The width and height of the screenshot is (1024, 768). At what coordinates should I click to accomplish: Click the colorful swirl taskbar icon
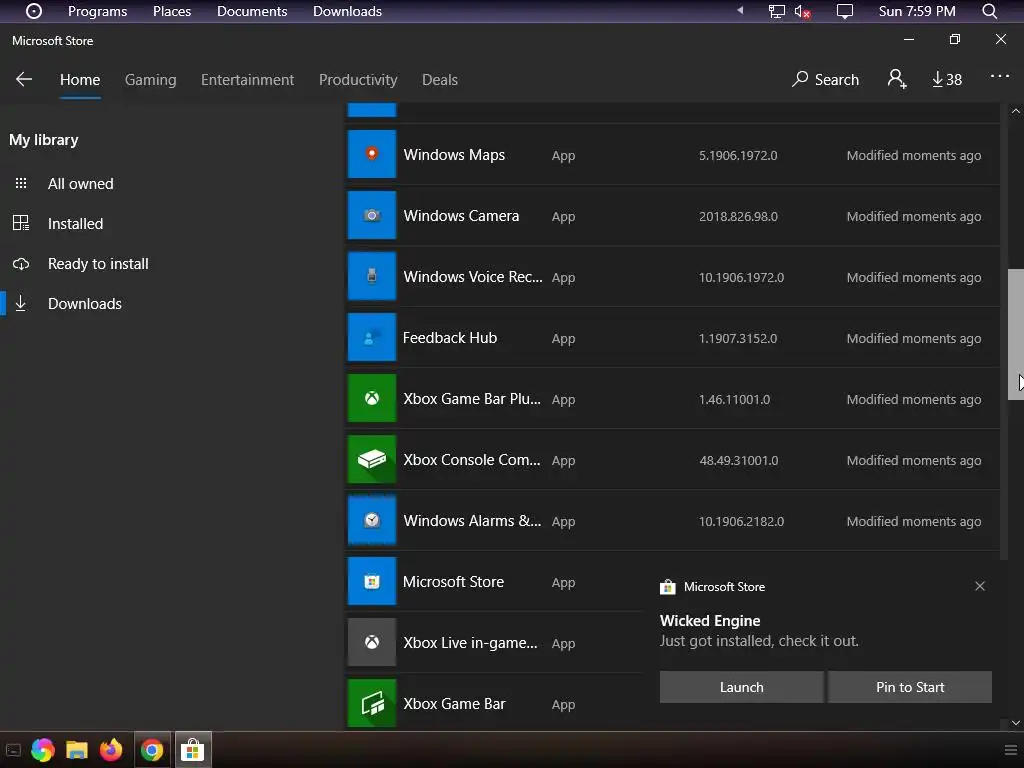[42, 750]
